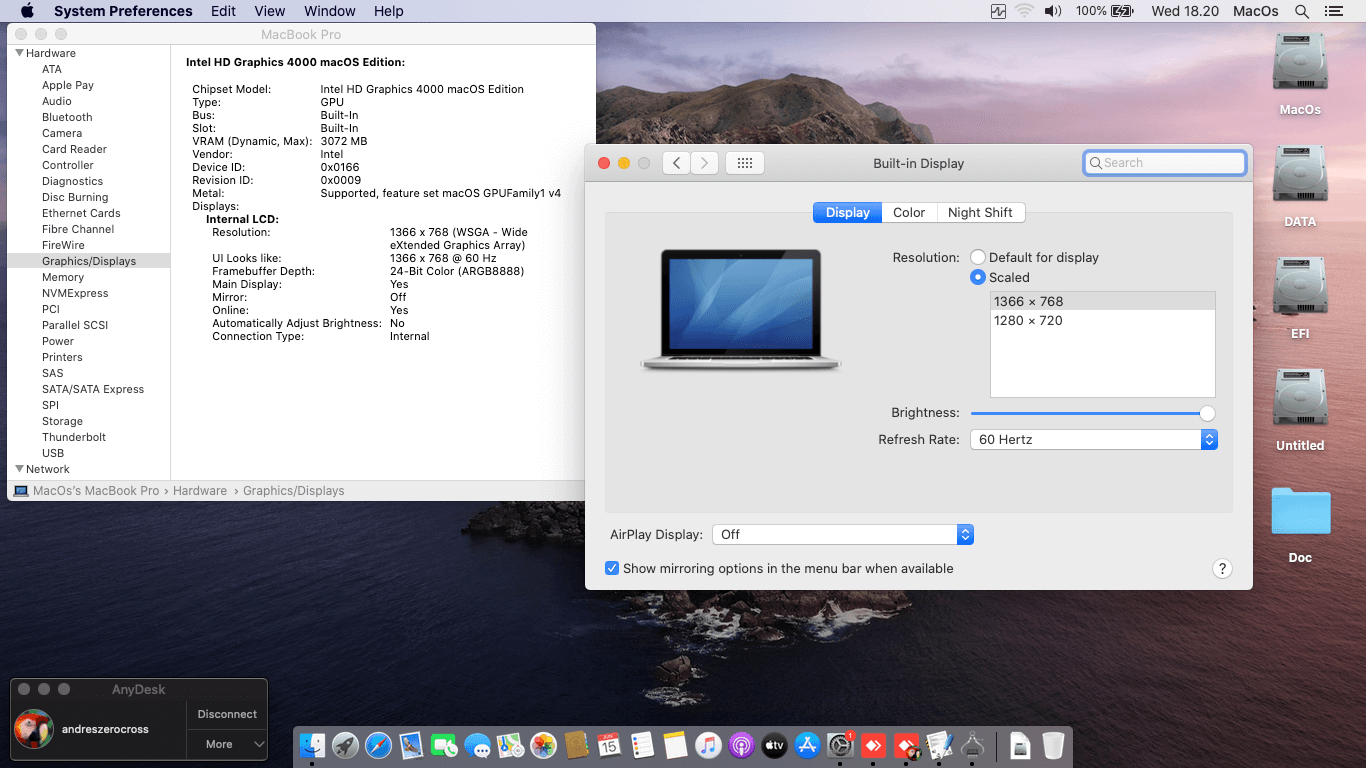Open Notification Center from menu bar

(1333, 11)
